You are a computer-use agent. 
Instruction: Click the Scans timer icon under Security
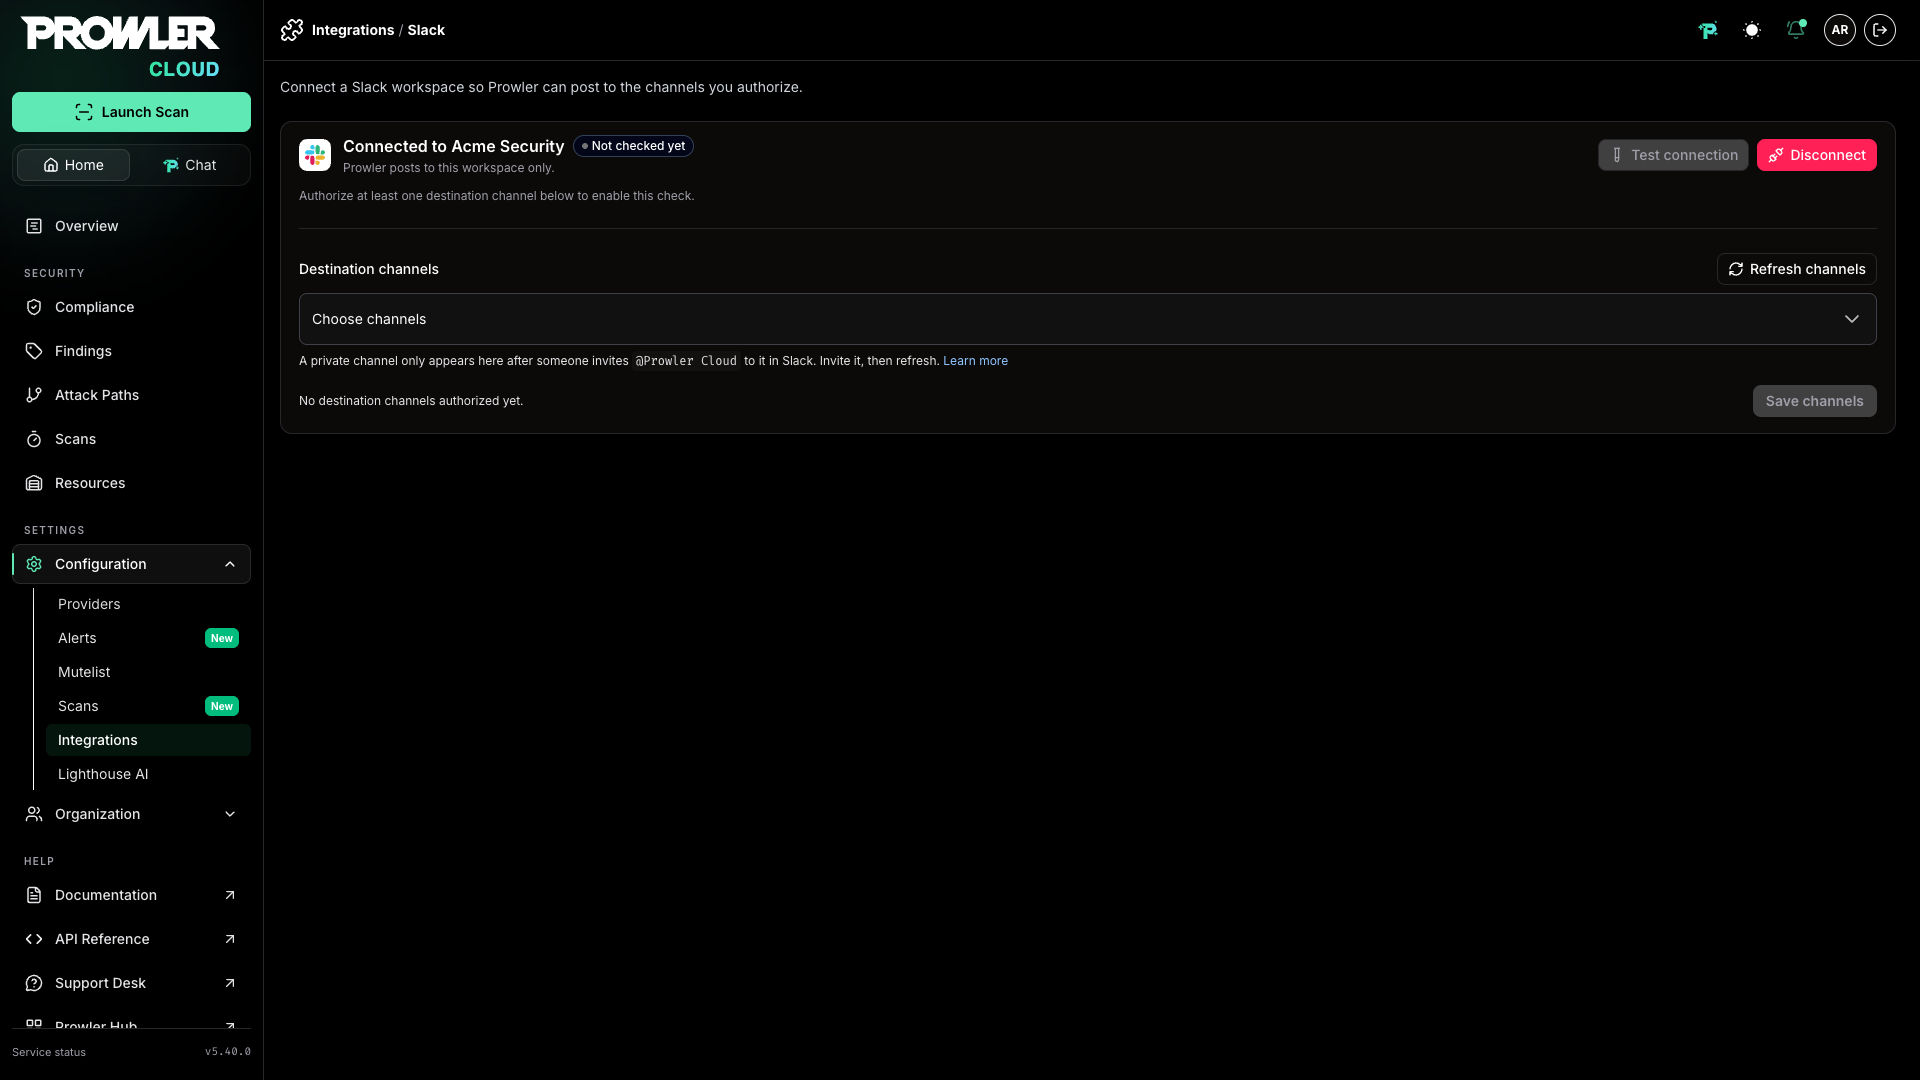click(x=34, y=439)
